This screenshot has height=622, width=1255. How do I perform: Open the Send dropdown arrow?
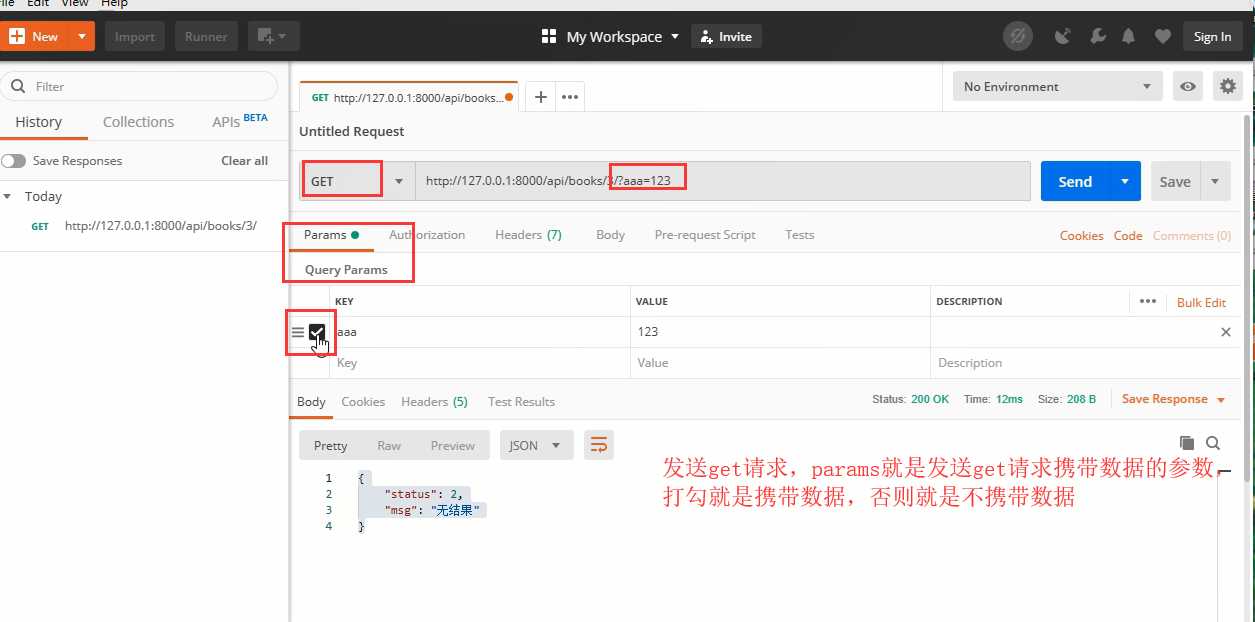pyautogui.click(x=1125, y=182)
